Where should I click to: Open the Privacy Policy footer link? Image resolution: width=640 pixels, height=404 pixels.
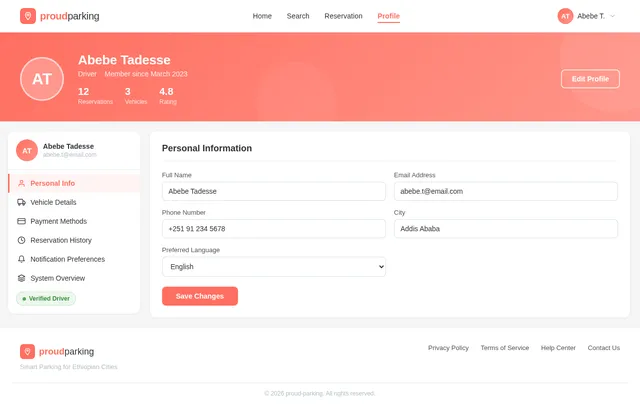tap(448, 348)
